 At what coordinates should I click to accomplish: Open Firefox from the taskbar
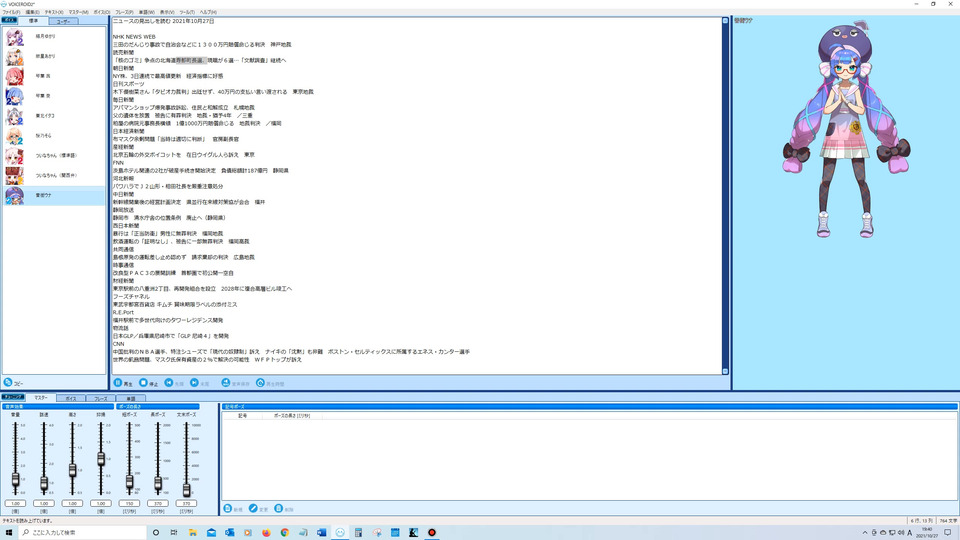pos(266,533)
